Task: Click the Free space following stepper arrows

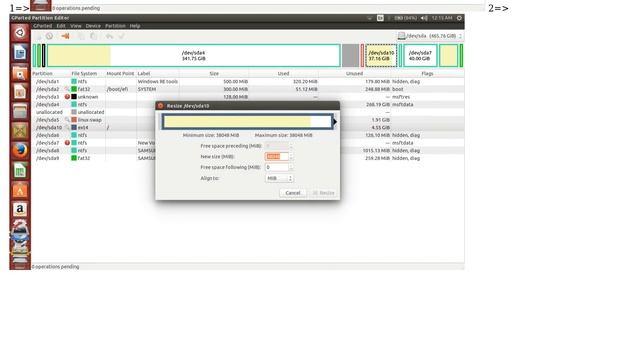Action: [291, 167]
